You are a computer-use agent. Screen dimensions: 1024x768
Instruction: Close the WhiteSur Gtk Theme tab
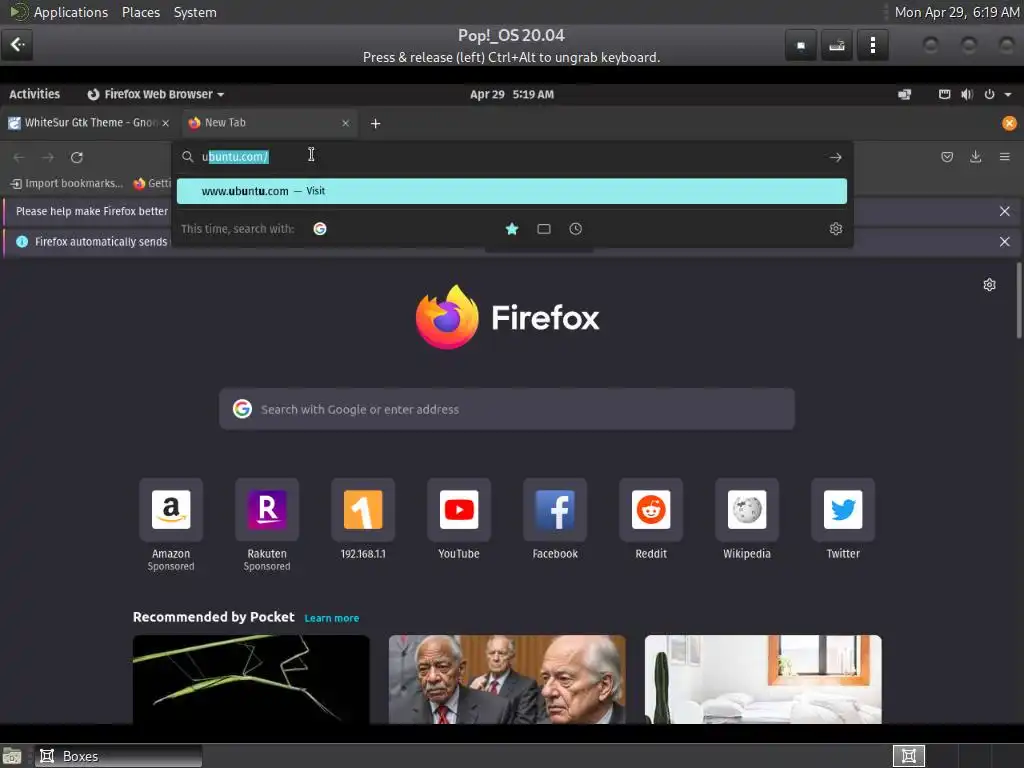point(165,123)
